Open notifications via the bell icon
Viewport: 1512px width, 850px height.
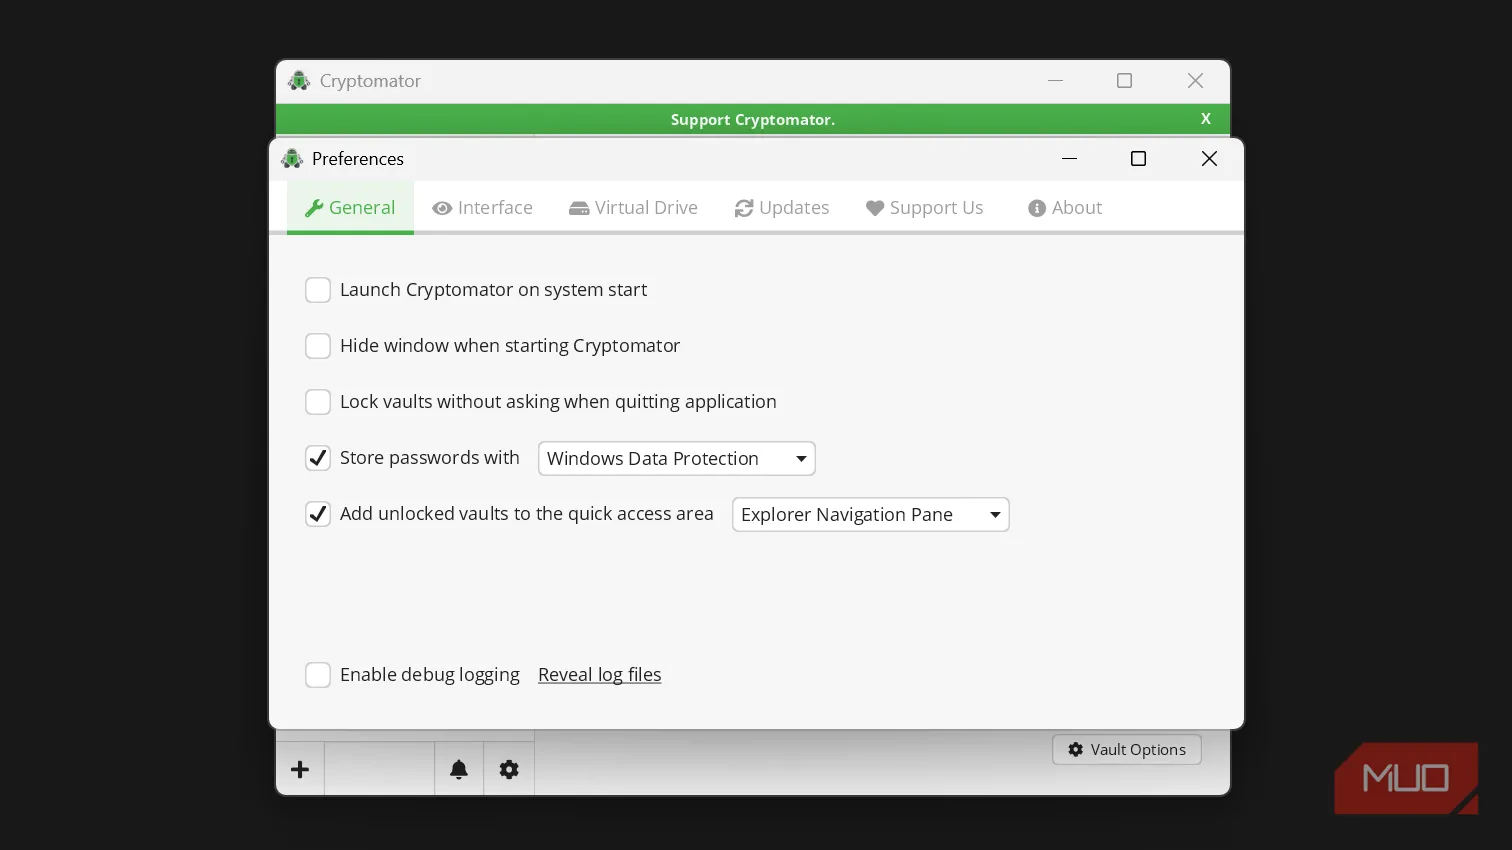coord(459,769)
